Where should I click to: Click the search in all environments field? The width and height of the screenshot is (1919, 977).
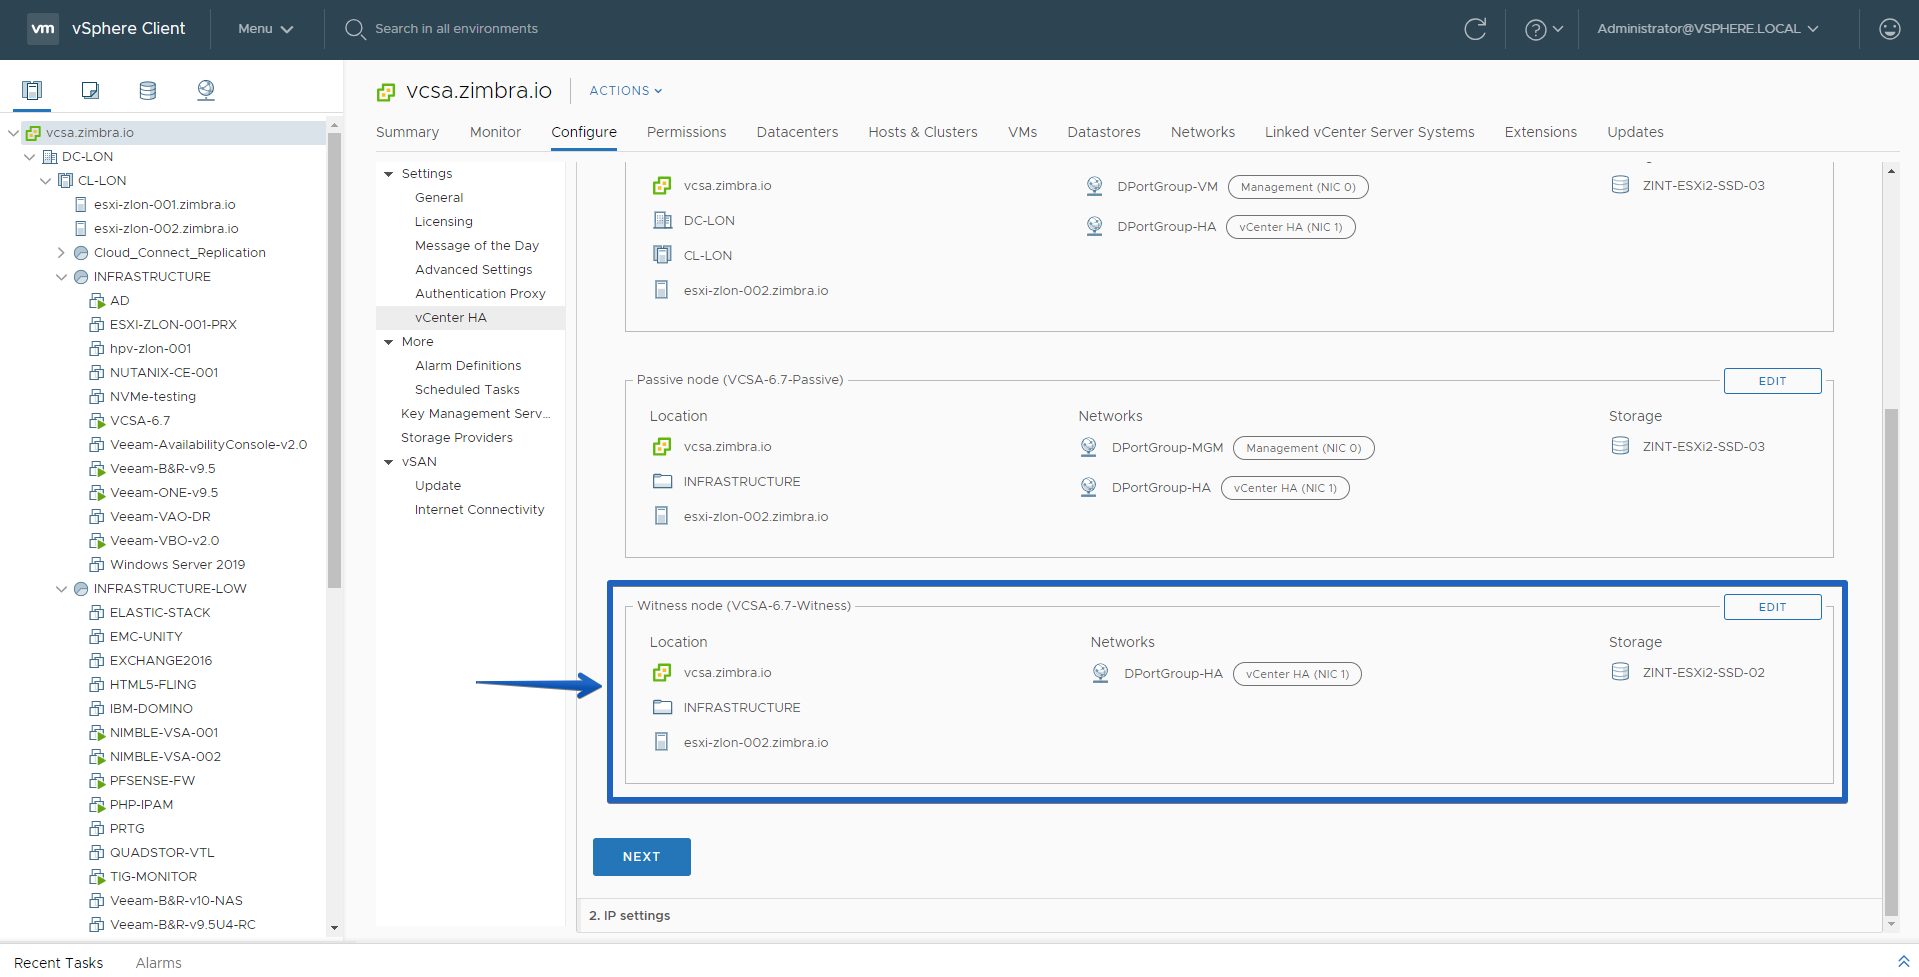click(x=456, y=29)
